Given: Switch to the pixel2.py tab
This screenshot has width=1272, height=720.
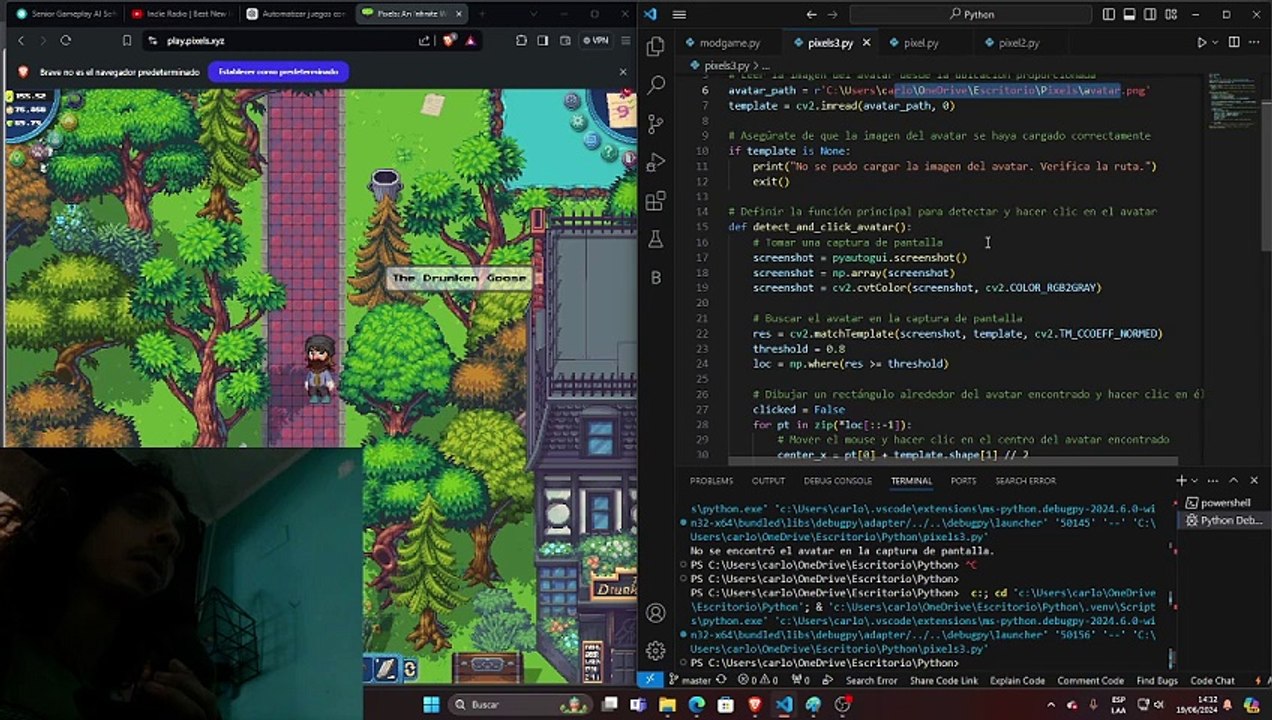Looking at the screenshot, I should pyautogui.click(x=1018, y=43).
